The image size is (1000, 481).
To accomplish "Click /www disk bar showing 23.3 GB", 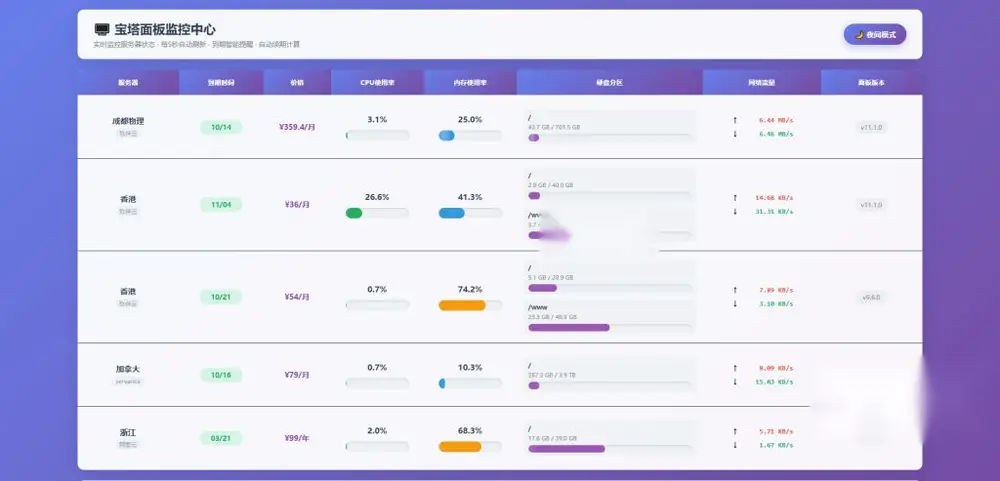I will point(569,327).
